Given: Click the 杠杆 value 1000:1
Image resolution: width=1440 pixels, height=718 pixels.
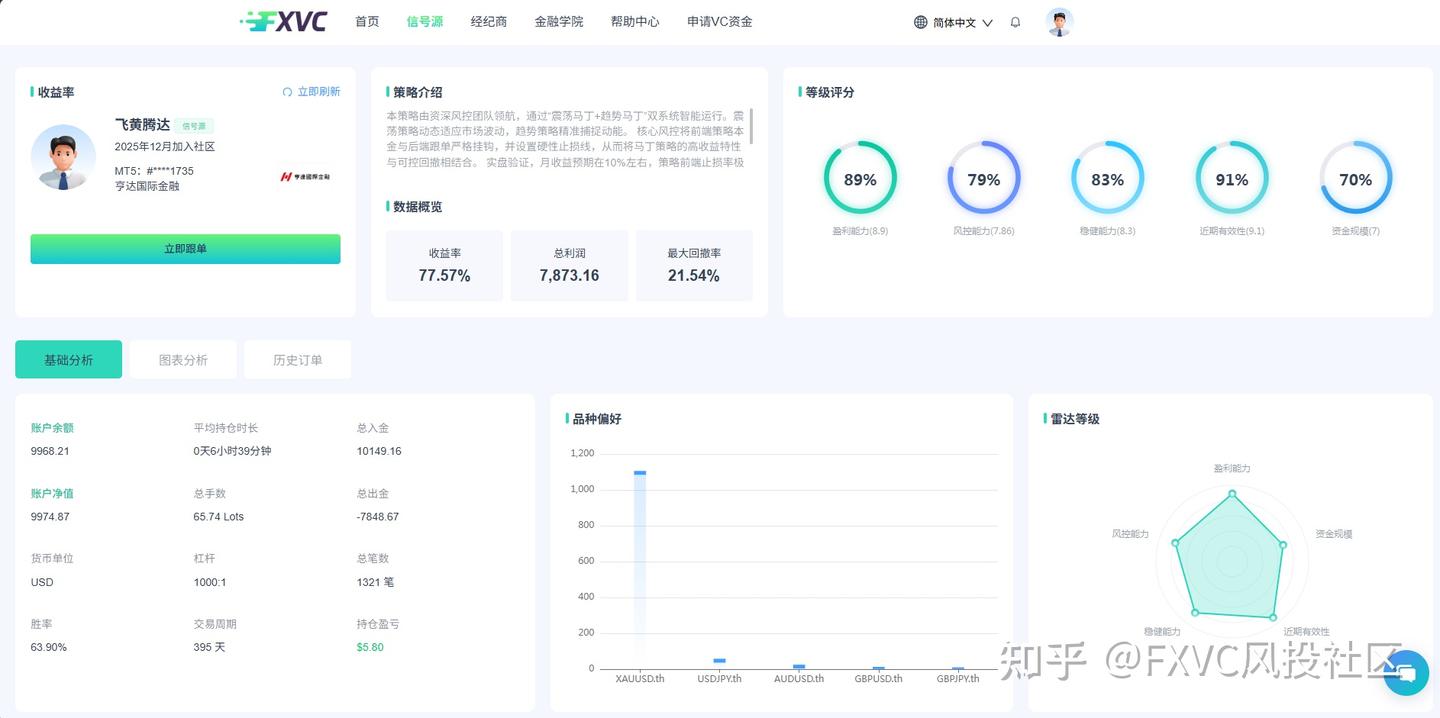Looking at the screenshot, I should (x=210, y=582).
